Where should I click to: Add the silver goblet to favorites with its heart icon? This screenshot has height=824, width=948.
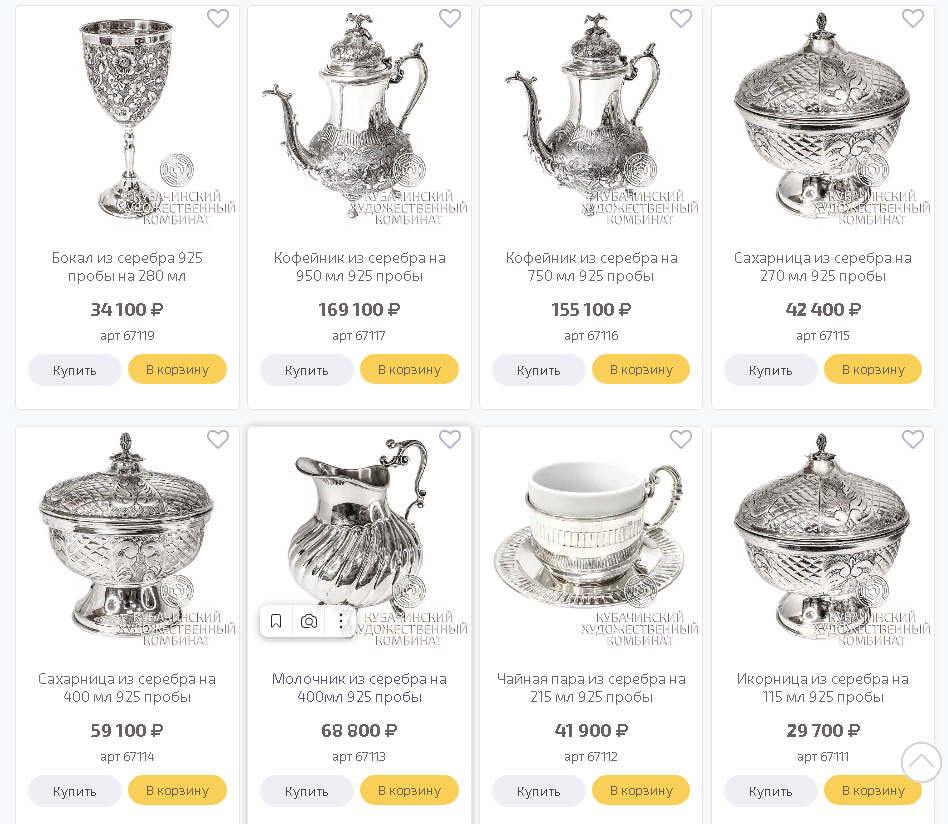(x=218, y=19)
